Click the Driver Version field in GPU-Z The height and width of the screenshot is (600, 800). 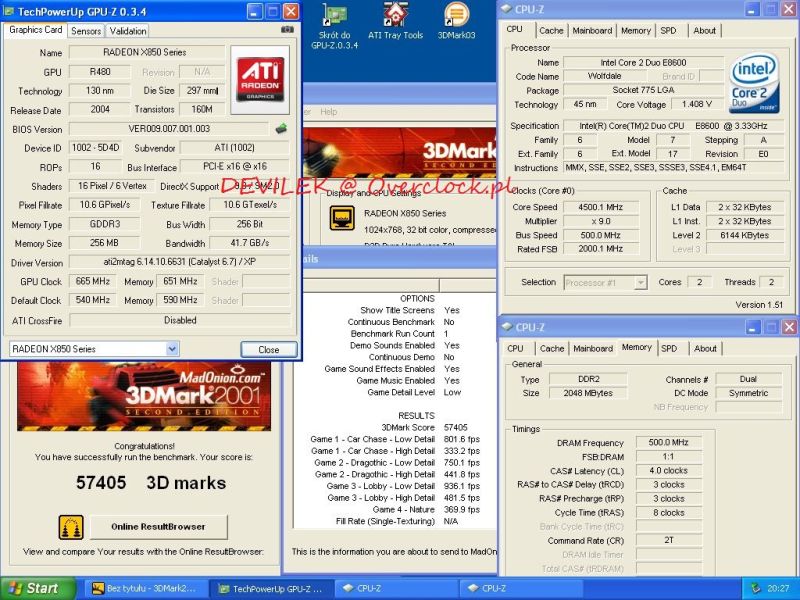[180, 262]
